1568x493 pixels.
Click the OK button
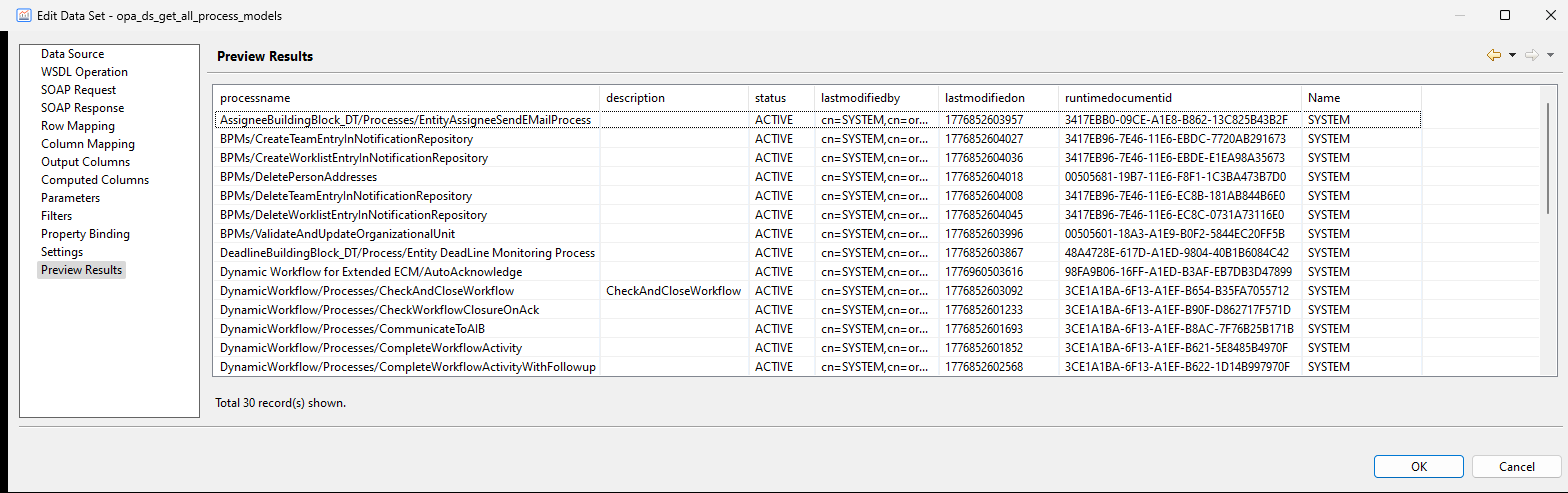click(x=1419, y=466)
